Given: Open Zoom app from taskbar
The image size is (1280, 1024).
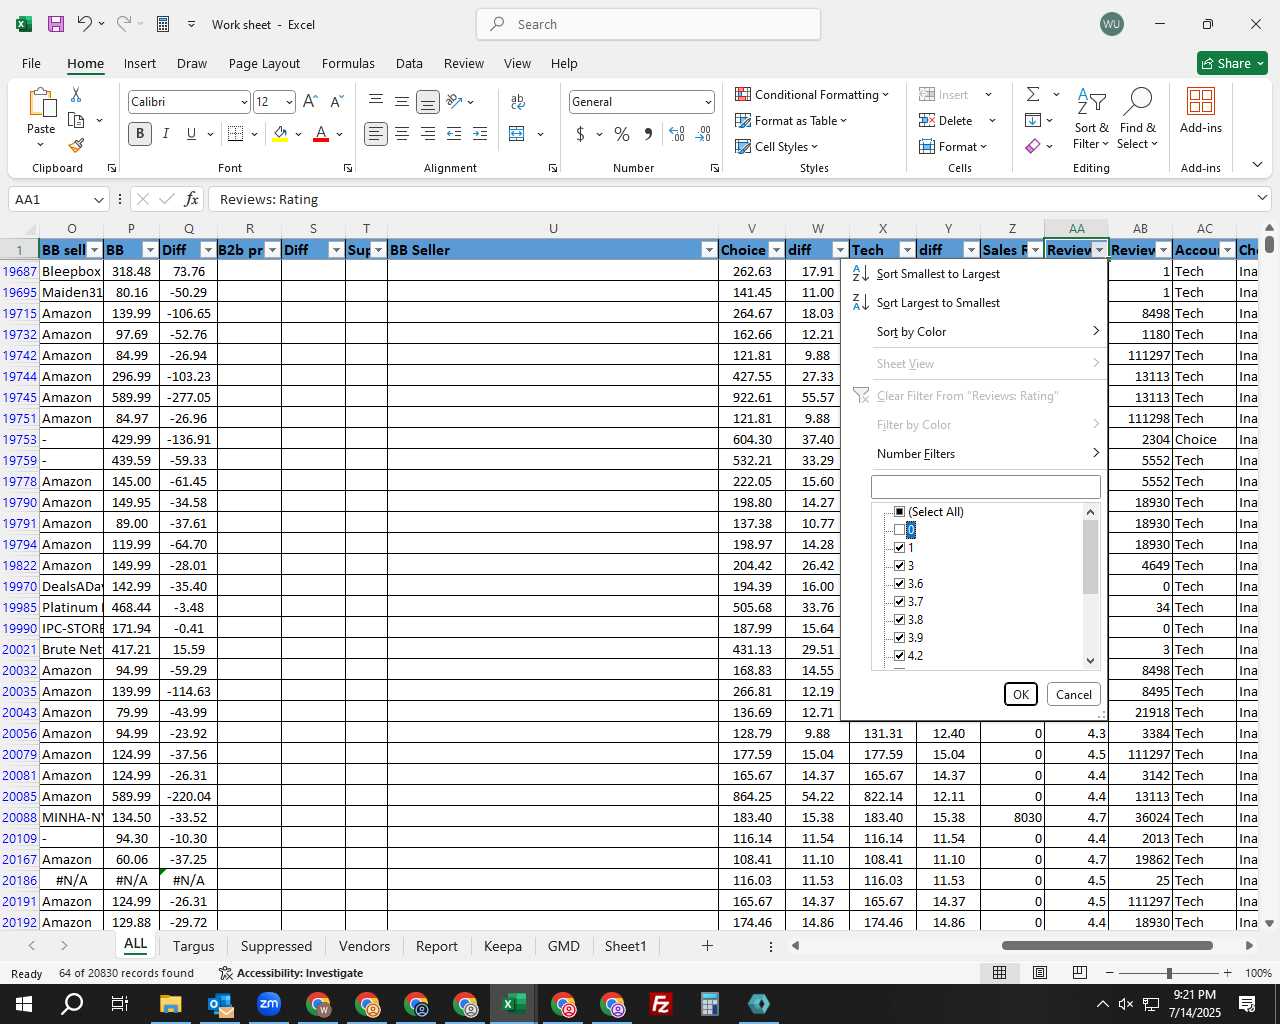Looking at the screenshot, I should [x=268, y=1004].
